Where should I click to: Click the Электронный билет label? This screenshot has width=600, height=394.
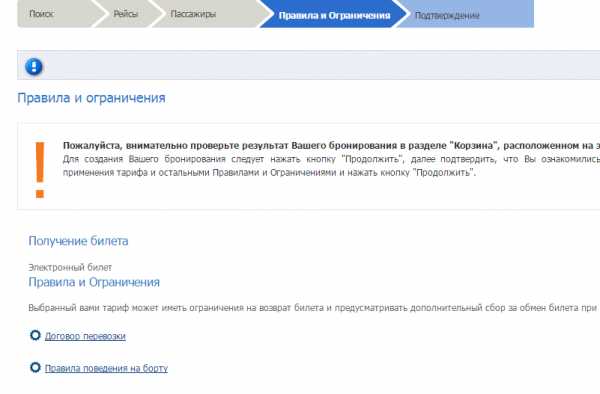point(70,267)
